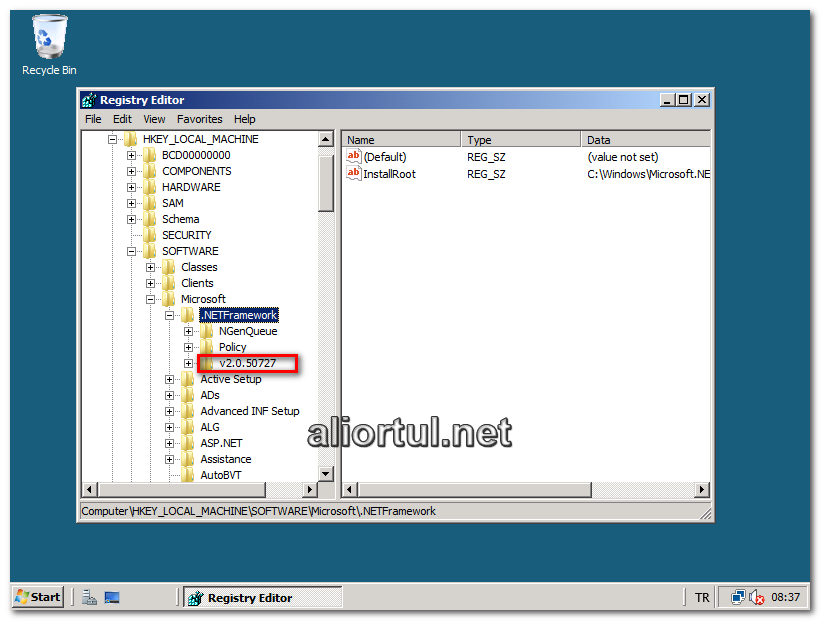Click the 08:37 taskbar clock

[x=785, y=597]
